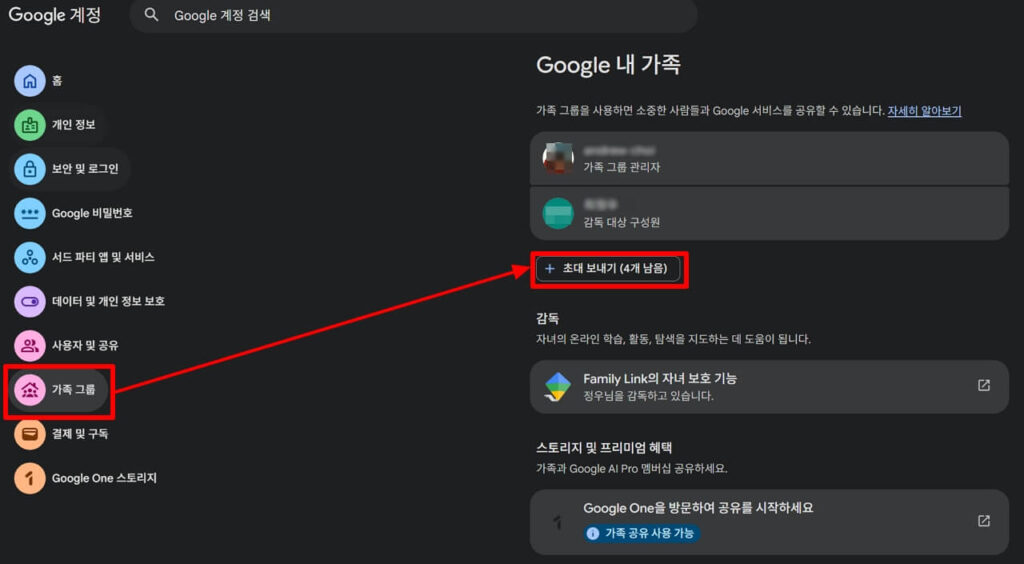Open the 가족 그룹 관리자 member row

pos(769,159)
